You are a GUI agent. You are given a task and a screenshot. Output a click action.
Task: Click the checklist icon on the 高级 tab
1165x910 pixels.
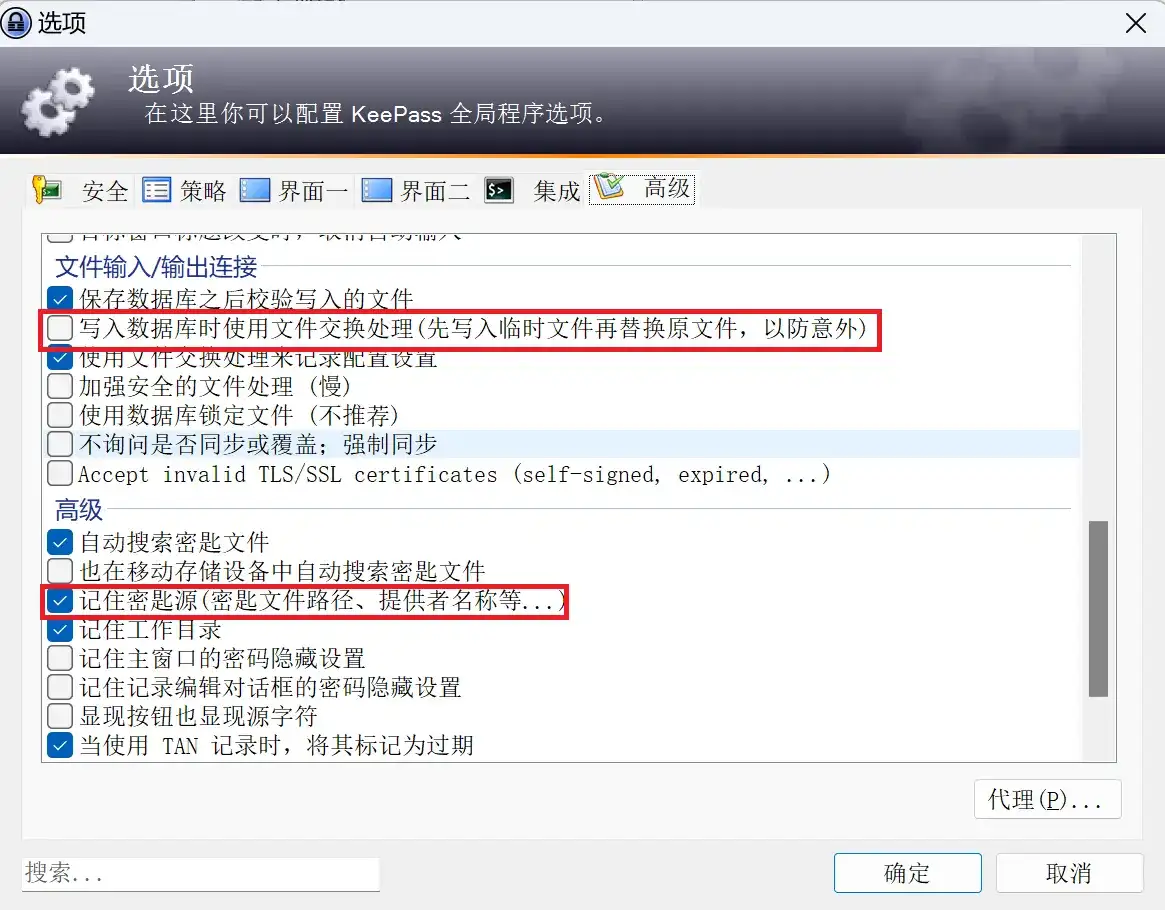click(609, 186)
